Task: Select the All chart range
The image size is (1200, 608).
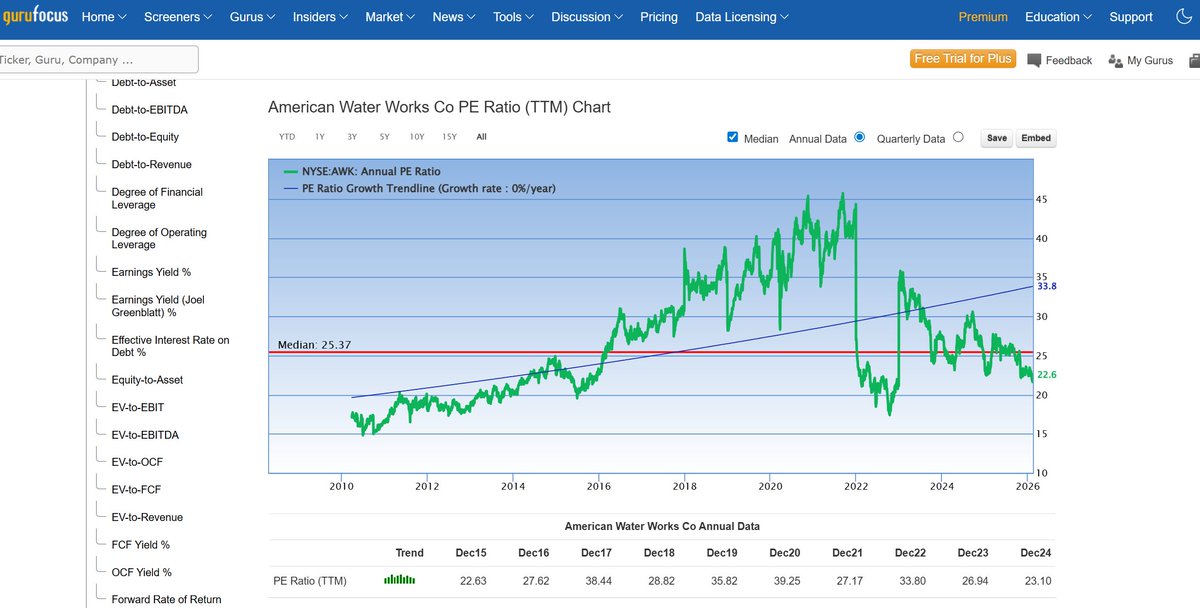Action: click(x=482, y=137)
